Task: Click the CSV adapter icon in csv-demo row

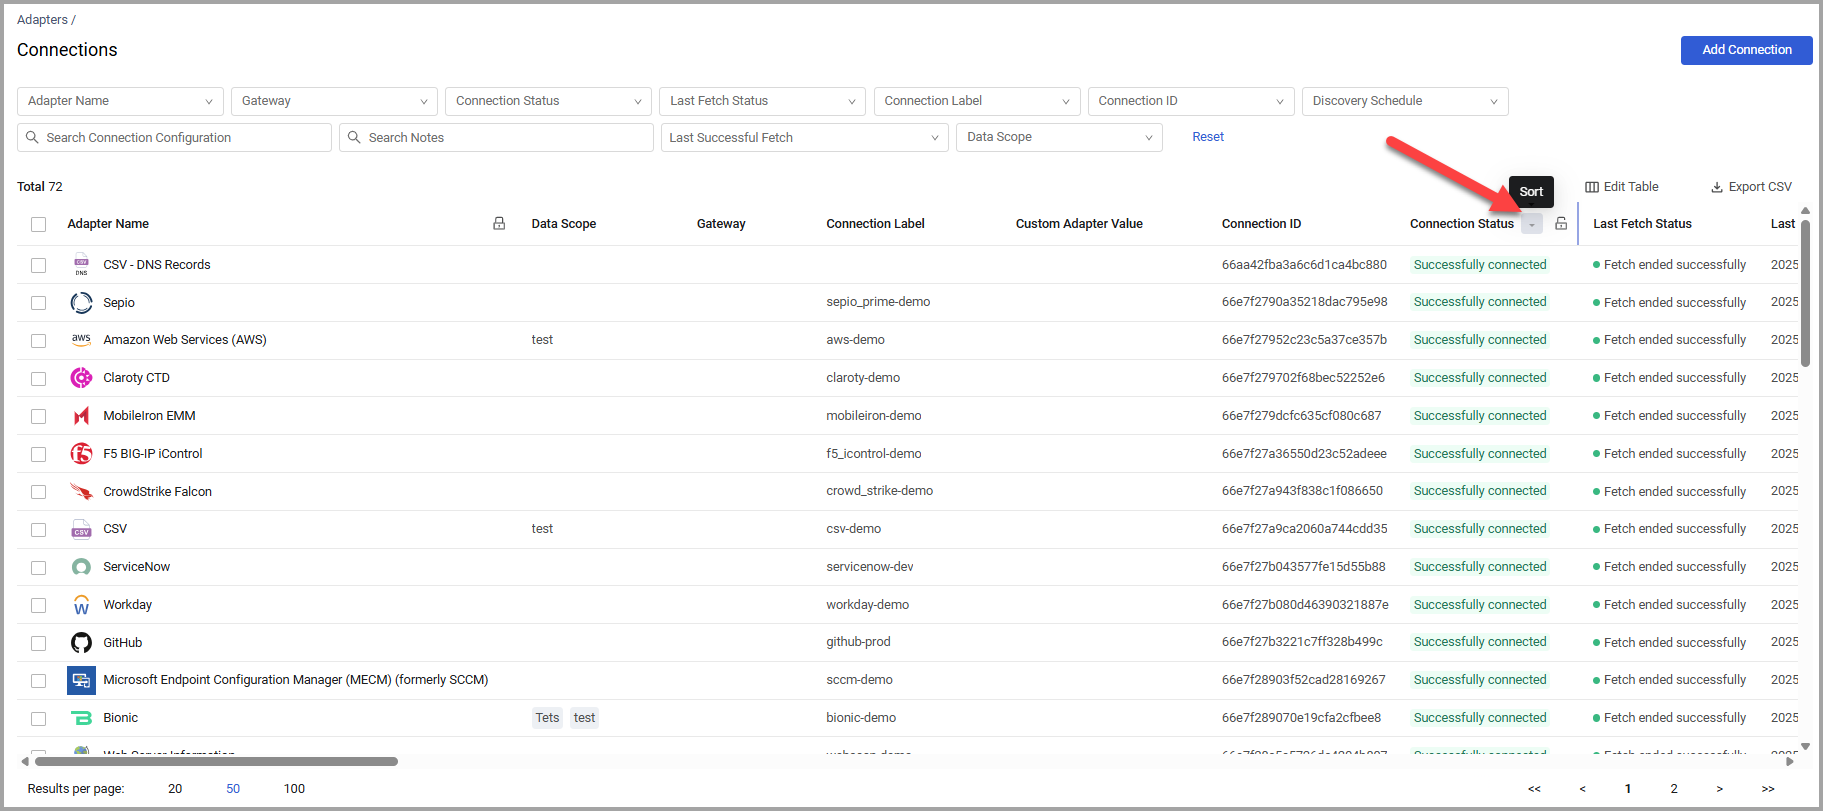Action: click(81, 529)
